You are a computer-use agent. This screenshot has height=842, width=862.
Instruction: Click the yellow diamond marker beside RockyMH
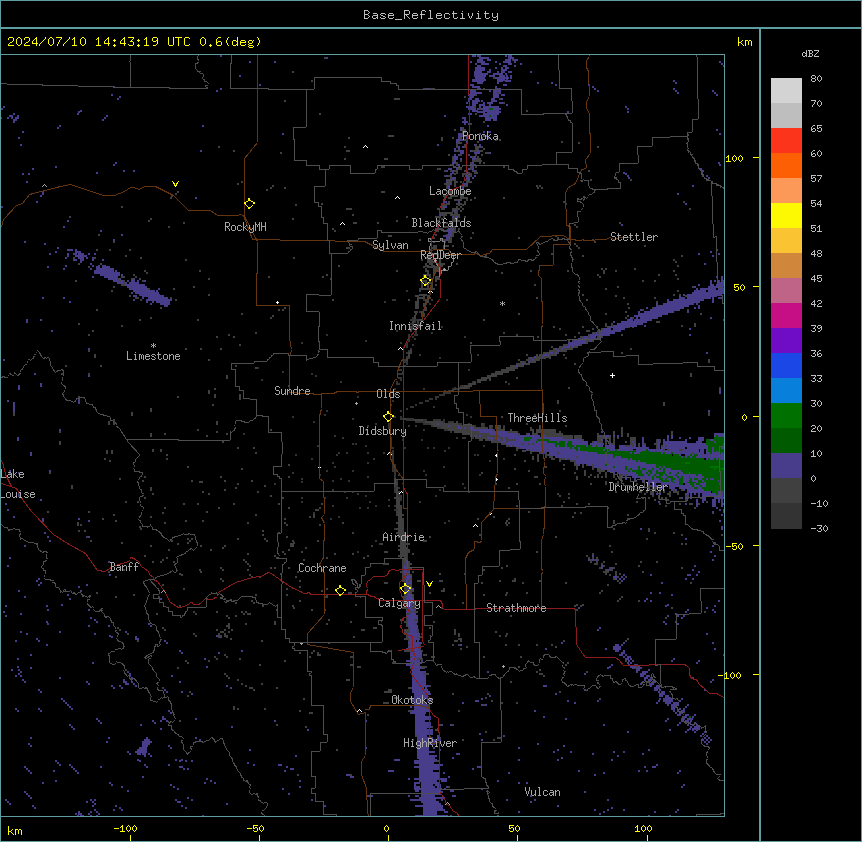[250, 204]
